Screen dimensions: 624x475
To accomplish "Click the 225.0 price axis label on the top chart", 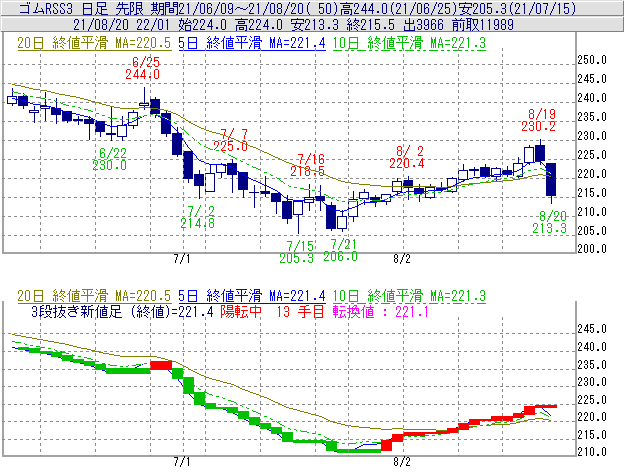I will coord(592,154).
